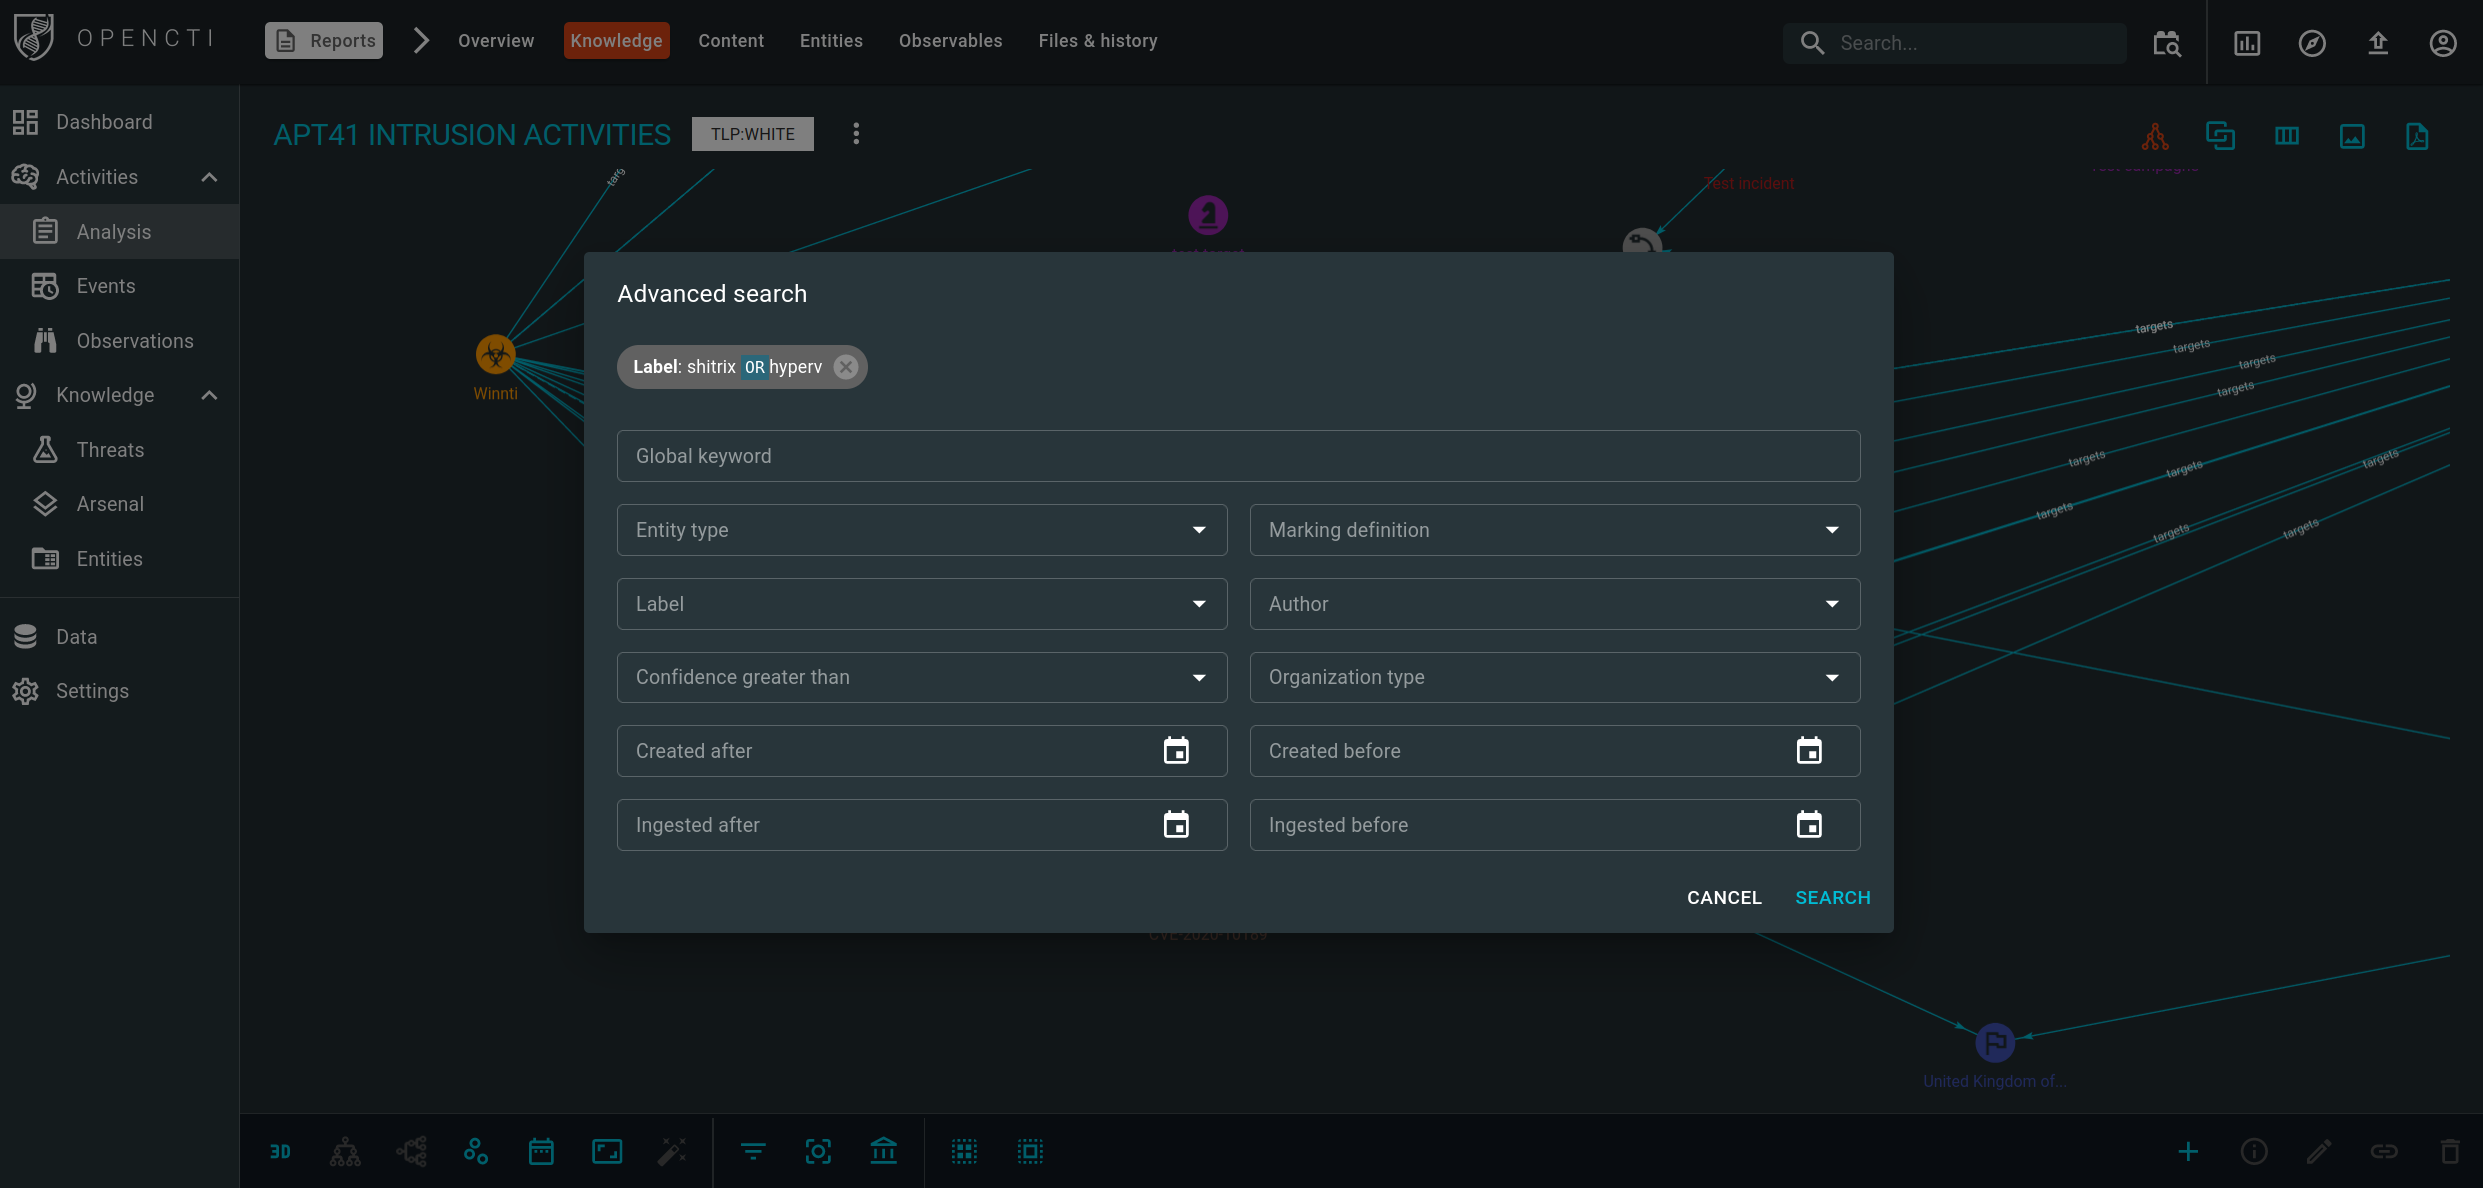Focus the Global keyword field
Image resolution: width=2483 pixels, height=1188 pixels.
pyautogui.click(x=1238, y=456)
